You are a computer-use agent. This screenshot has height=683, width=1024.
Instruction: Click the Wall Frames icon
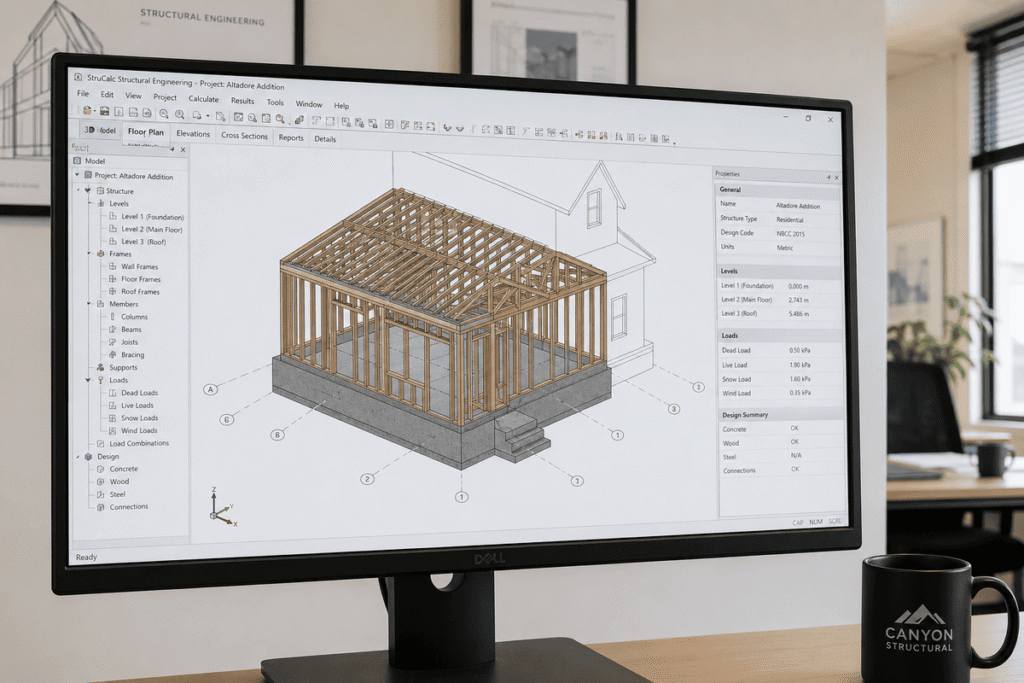click(x=112, y=266)
